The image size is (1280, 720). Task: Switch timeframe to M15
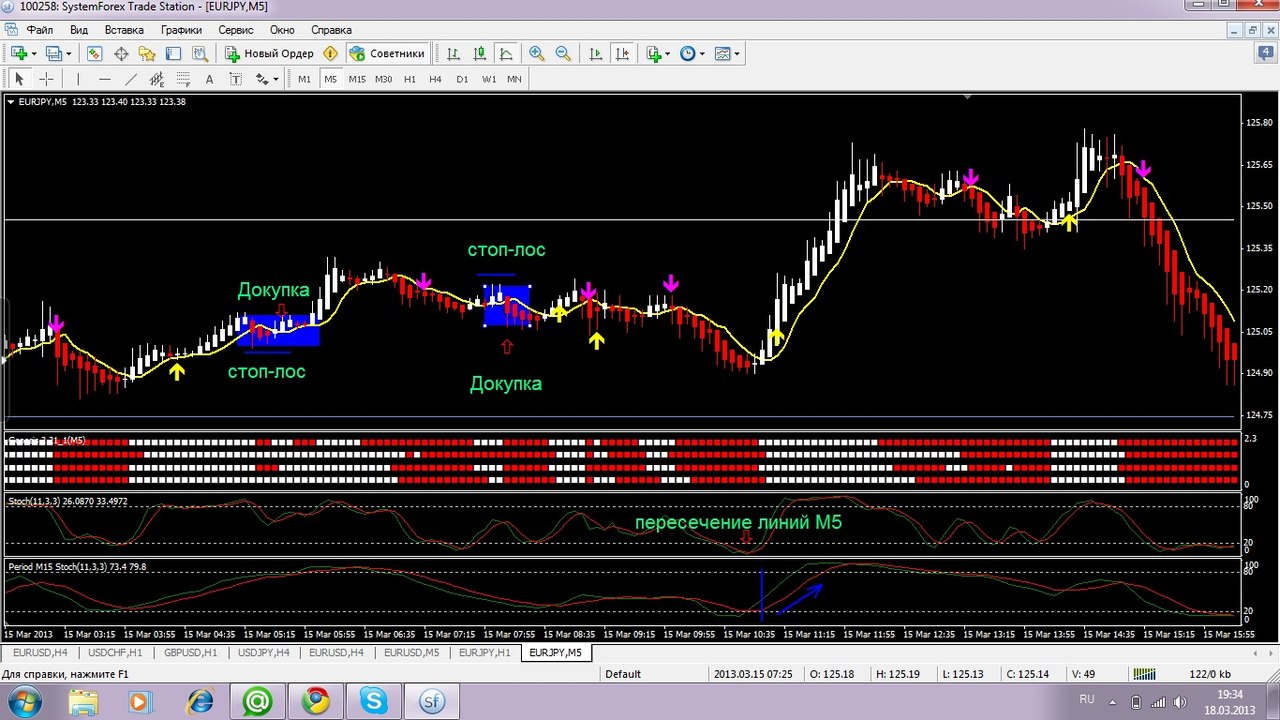(x=357, y=79)
